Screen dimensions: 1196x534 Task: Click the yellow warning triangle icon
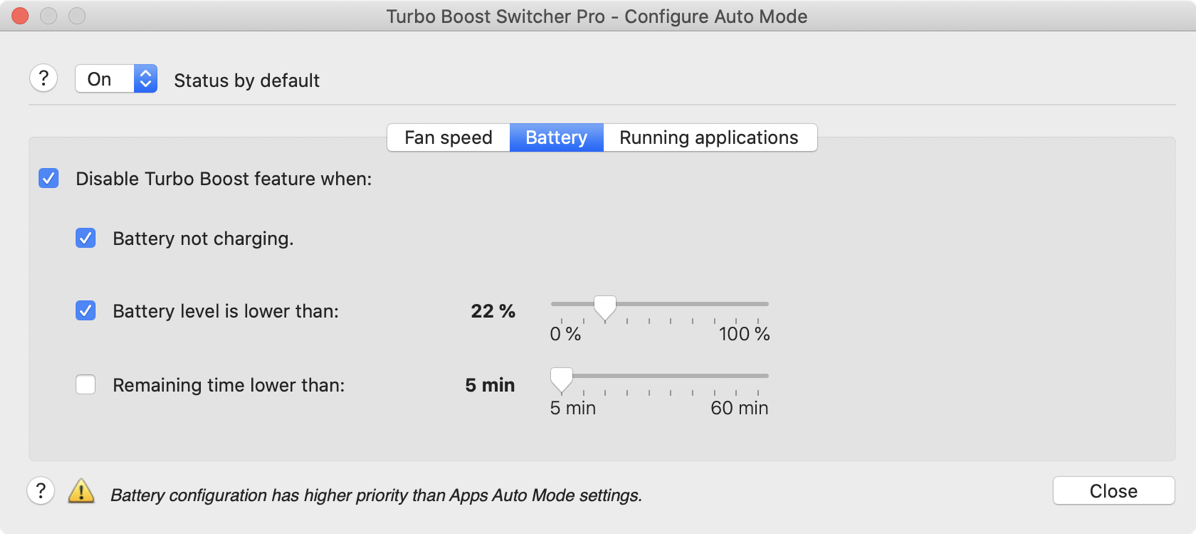click(81, 492)
